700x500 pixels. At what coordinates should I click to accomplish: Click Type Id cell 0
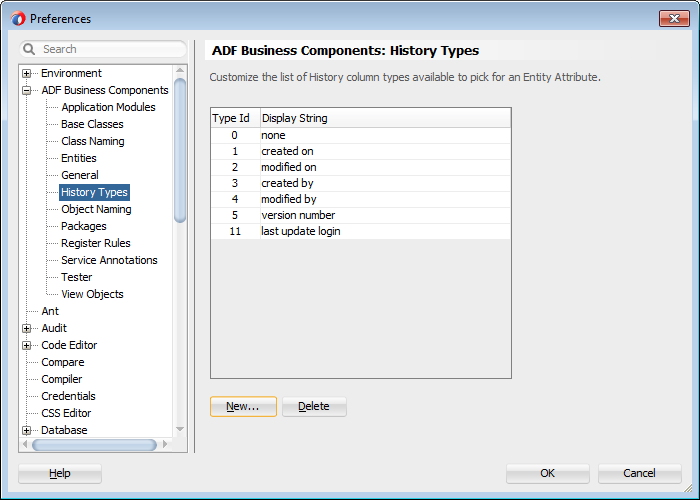pos(234,135)
